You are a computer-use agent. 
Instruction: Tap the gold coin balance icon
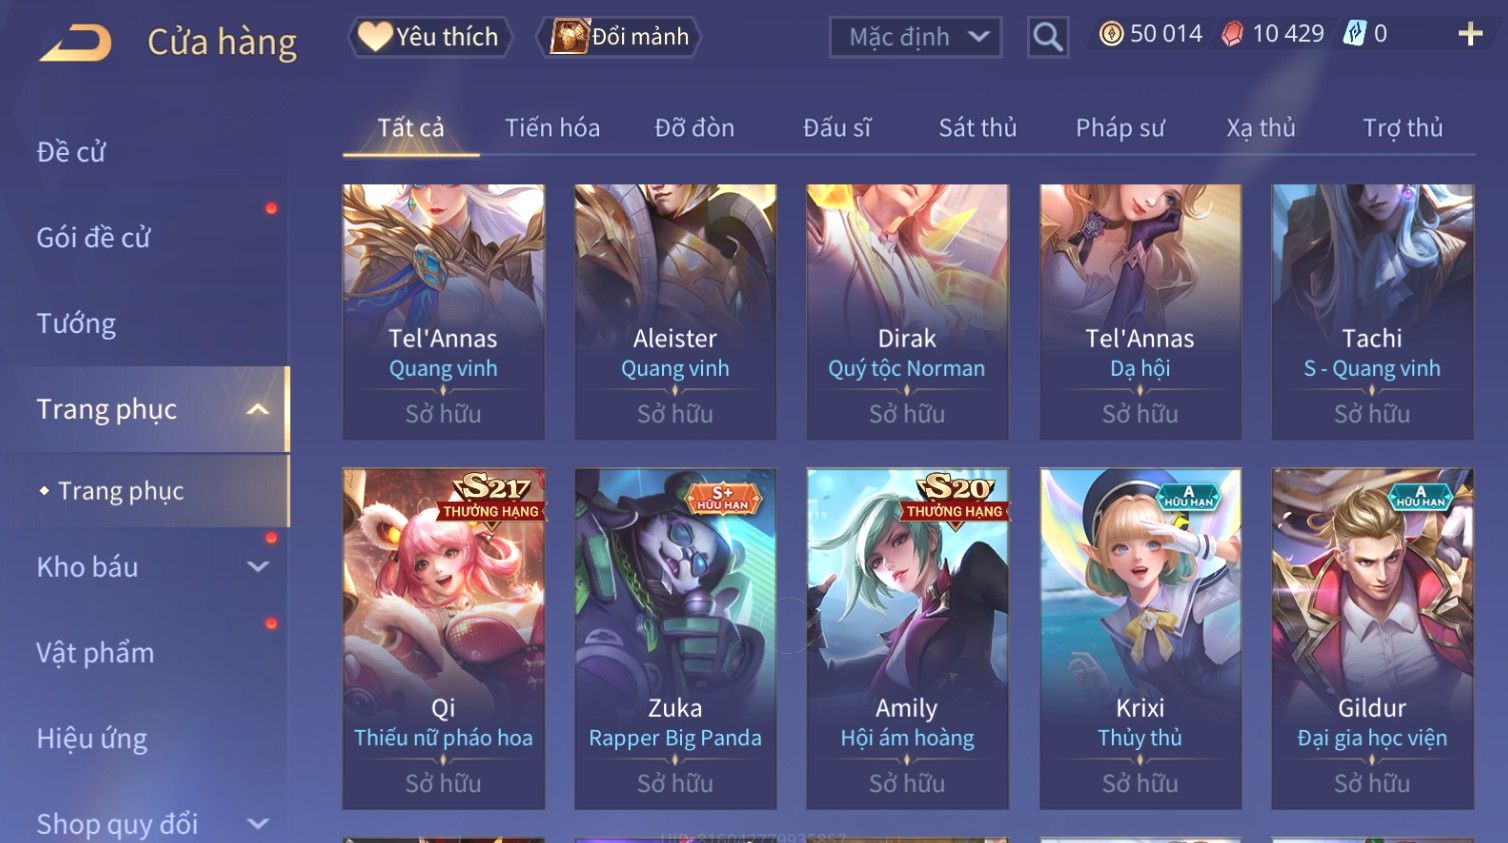click(1111, 34)
